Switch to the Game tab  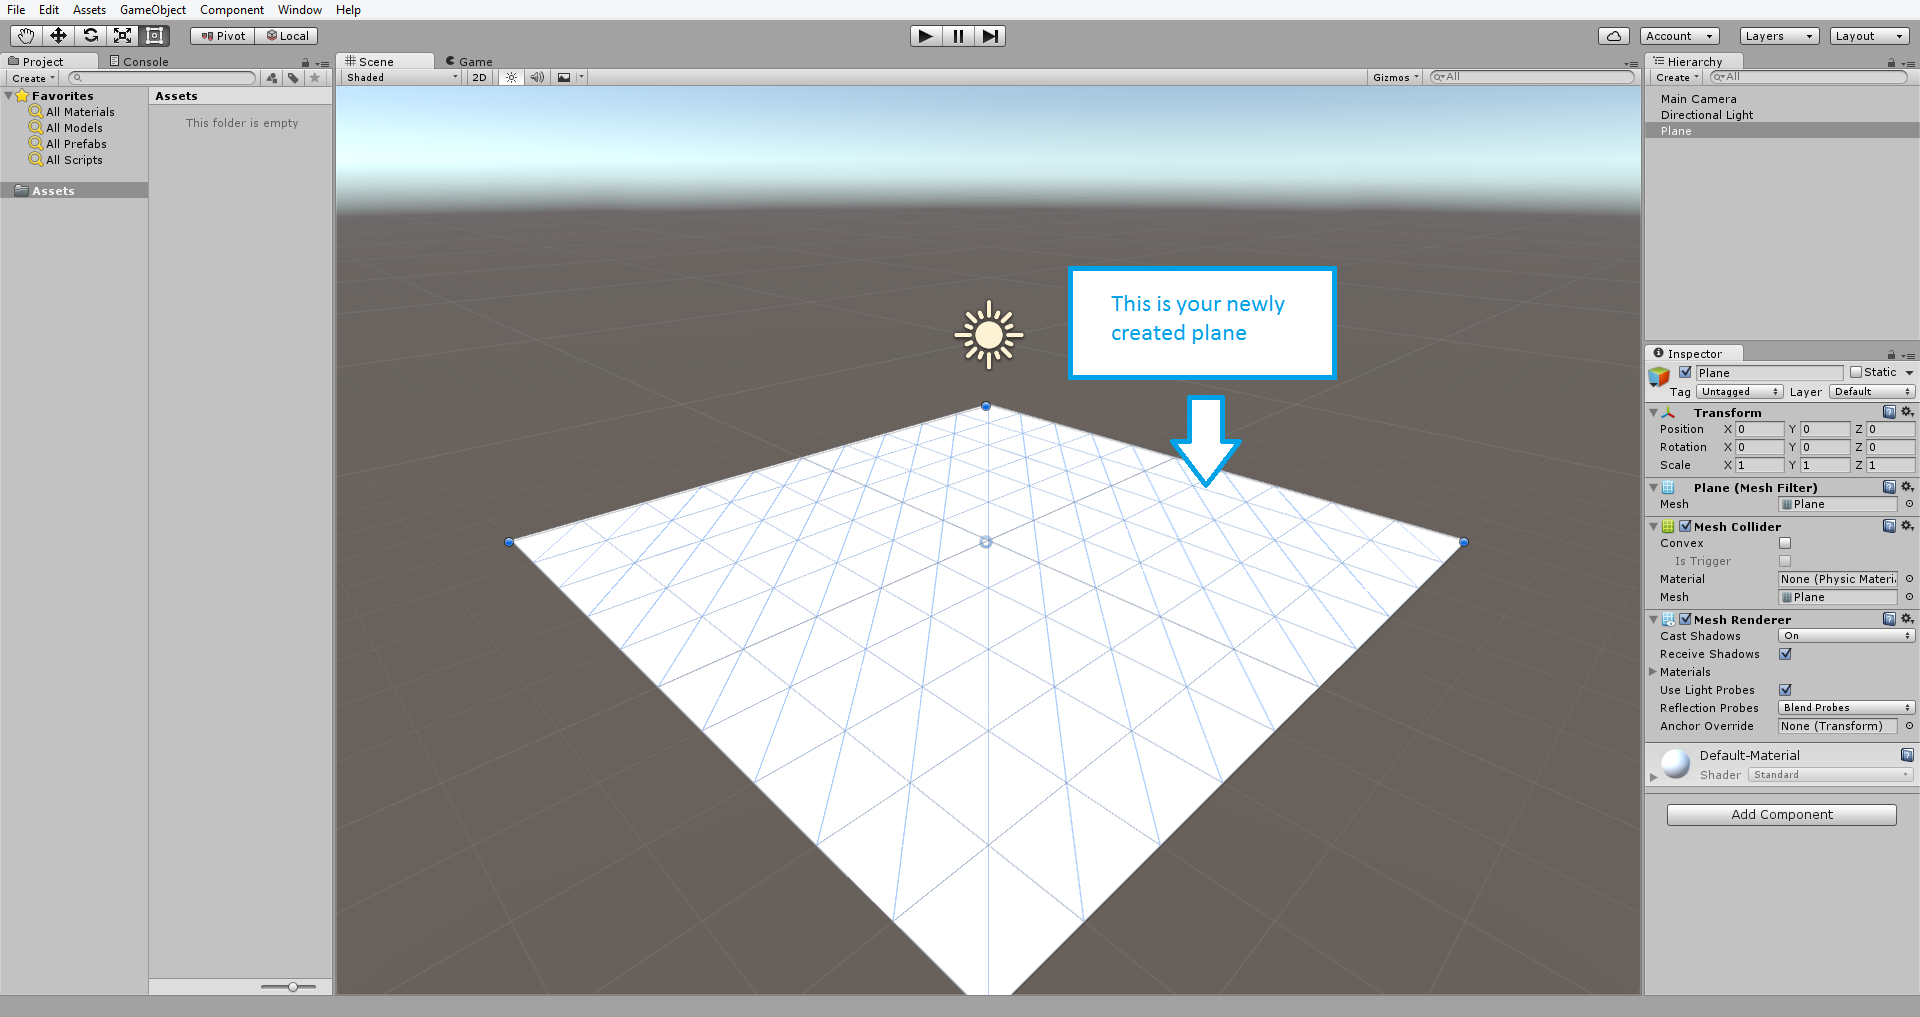[x=469, y=62]
